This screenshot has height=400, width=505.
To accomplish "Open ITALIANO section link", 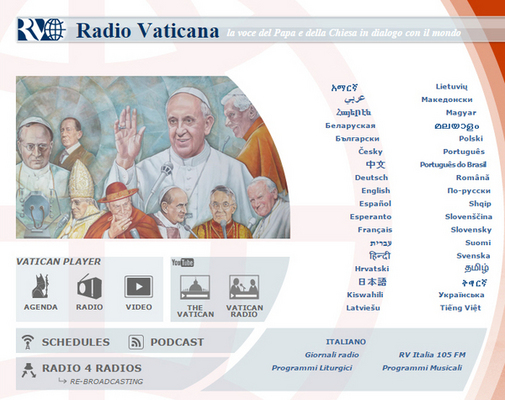I will pyautogui.click(x=346, y=342).
